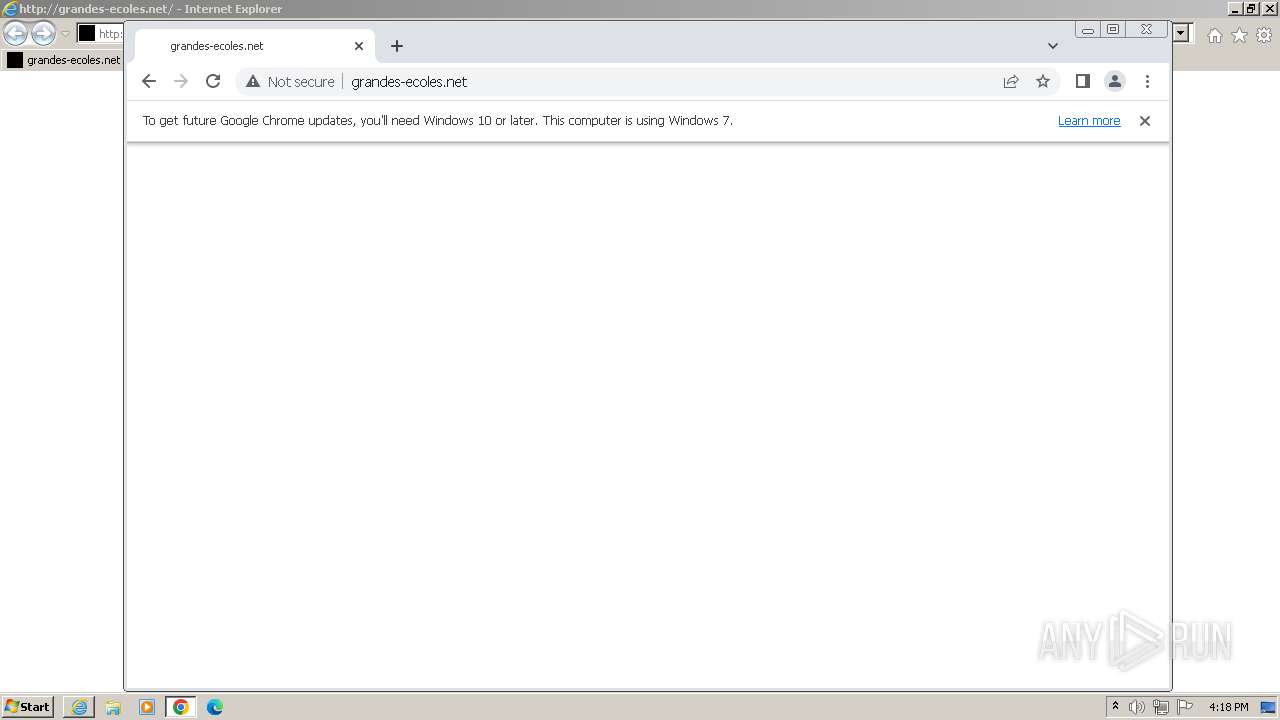Expand the Chrome tab search chevron
Screen dimensions: 1280x720
1053,46
